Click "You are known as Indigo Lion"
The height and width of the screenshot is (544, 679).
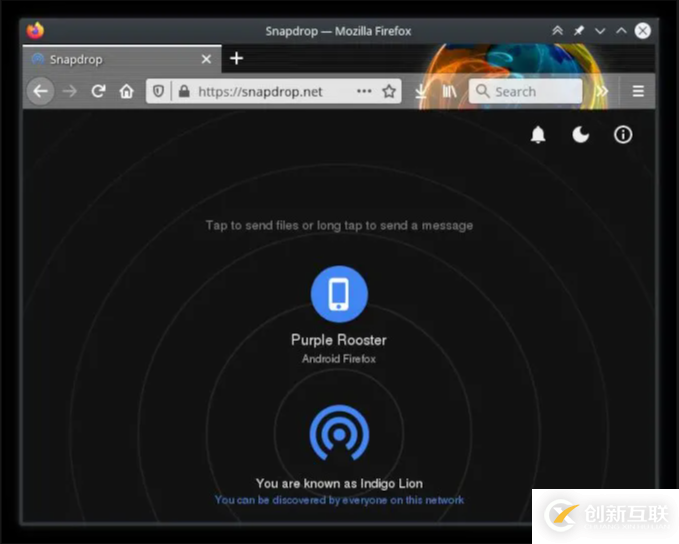[339, 483]
